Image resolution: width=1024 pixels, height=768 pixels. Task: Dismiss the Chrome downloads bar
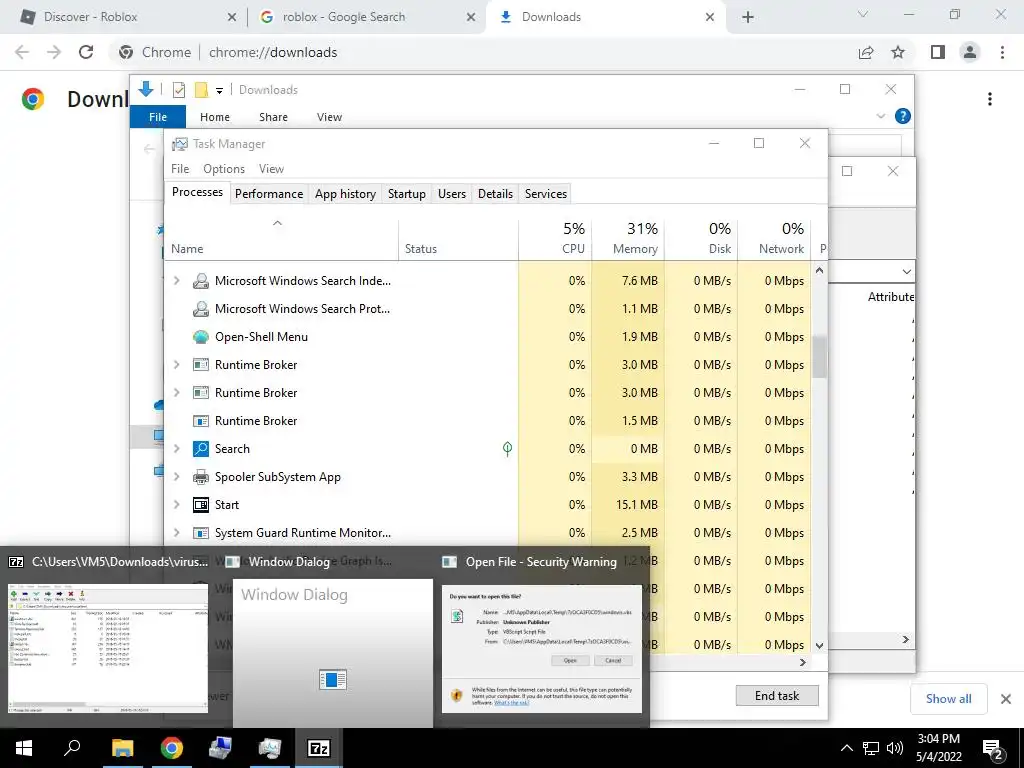tap(1006, 699)
